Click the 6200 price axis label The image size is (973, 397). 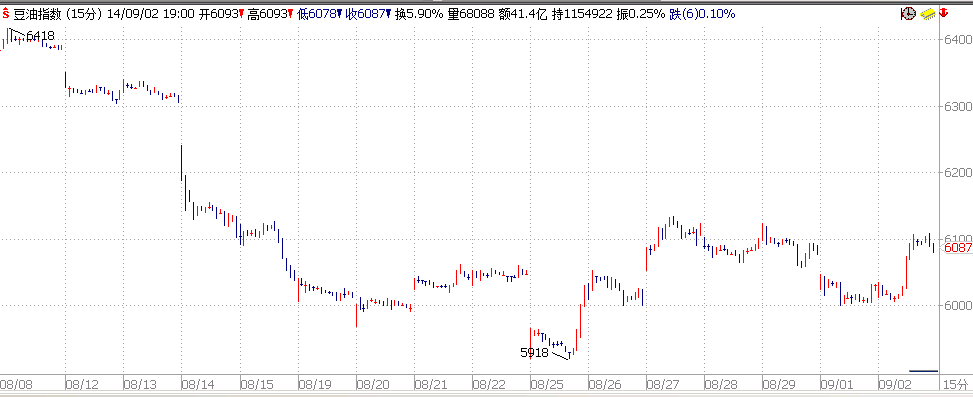[x=958, y=172]
